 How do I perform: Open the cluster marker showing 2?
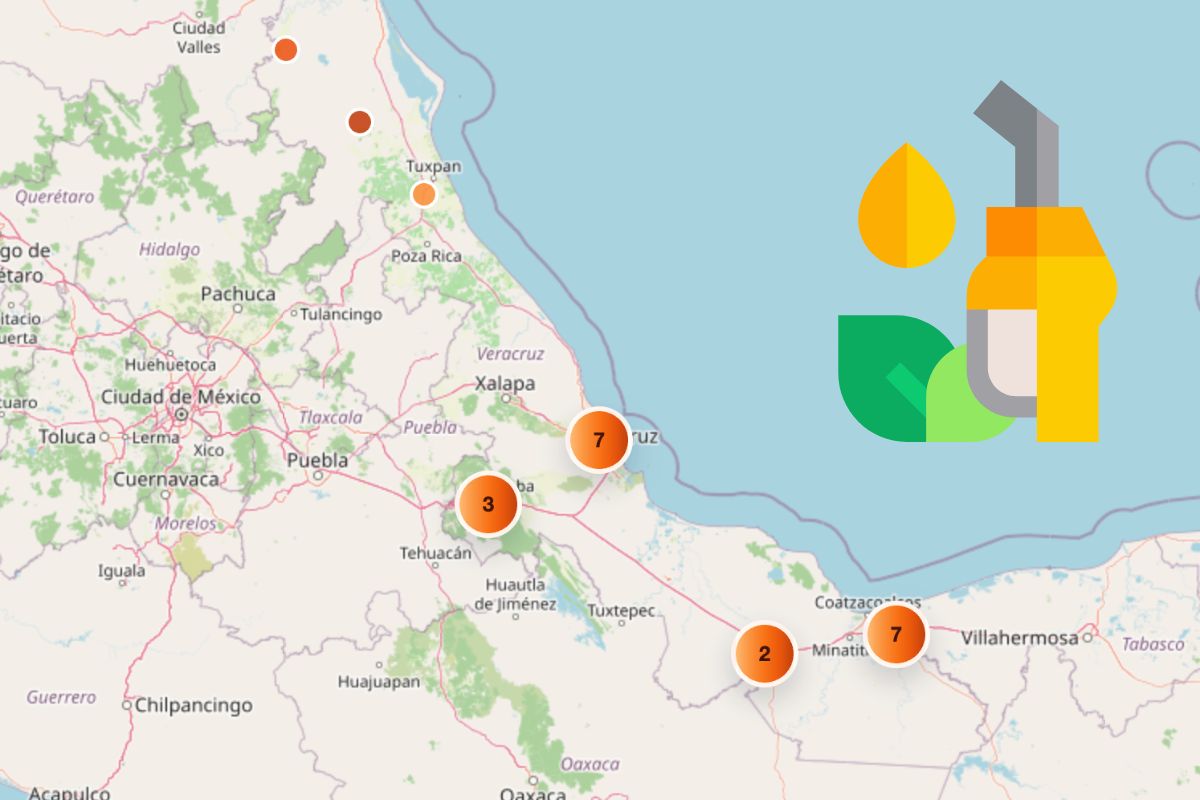pos(765,654)
